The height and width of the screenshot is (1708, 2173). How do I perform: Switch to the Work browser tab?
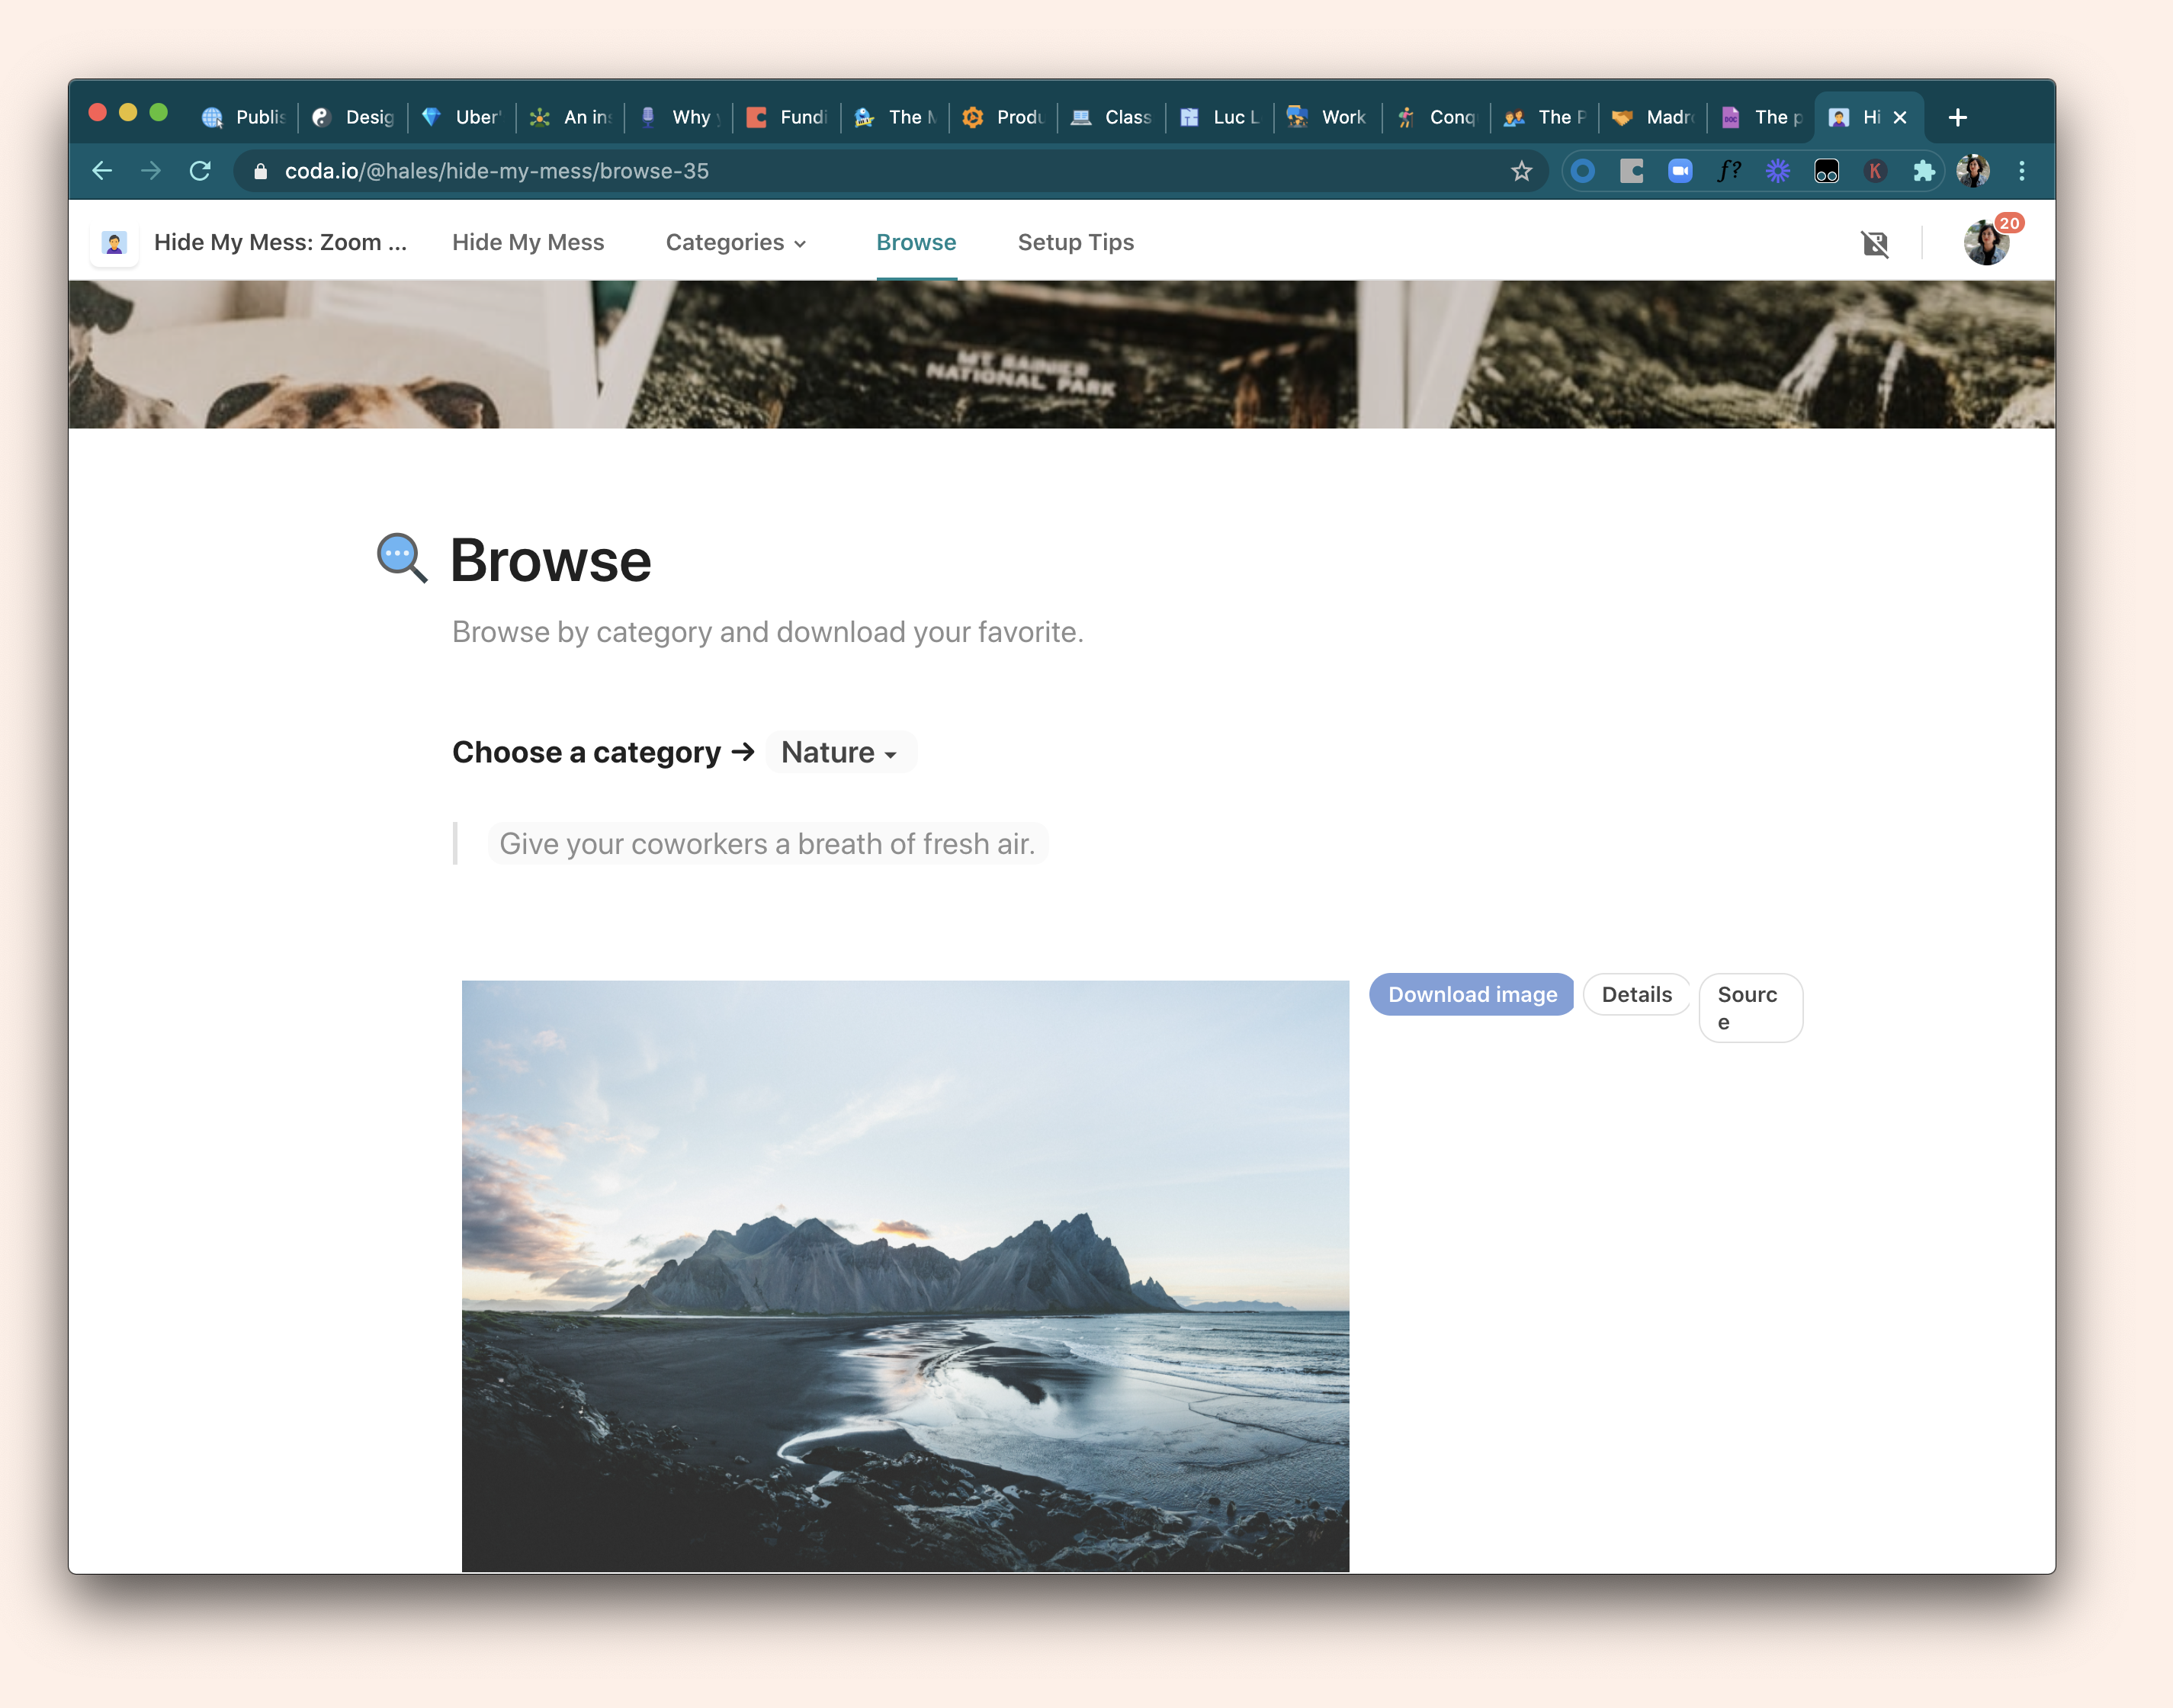pyautogui.click(x=1328, y=117)
